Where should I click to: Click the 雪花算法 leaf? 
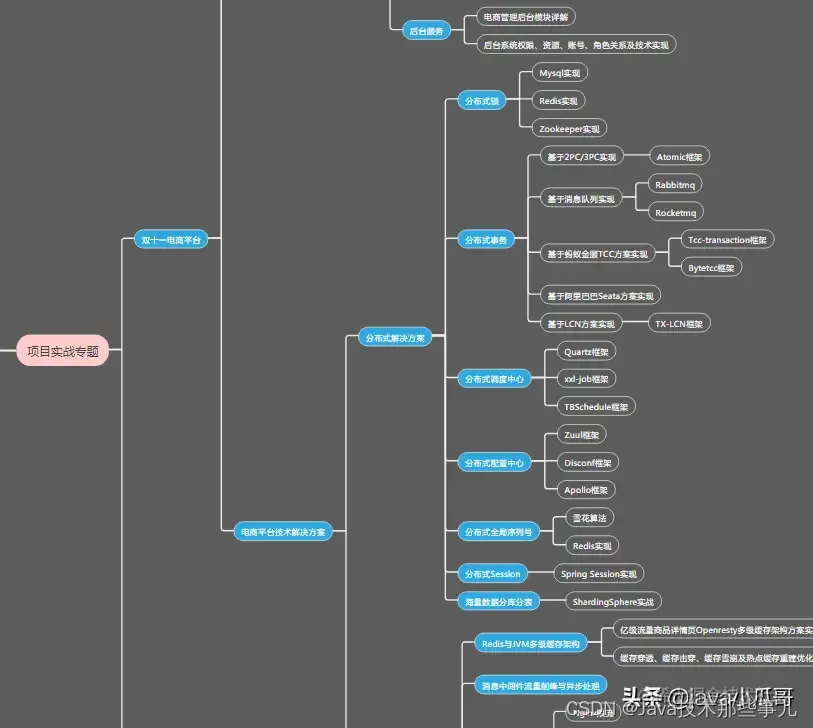pos(590,517)
